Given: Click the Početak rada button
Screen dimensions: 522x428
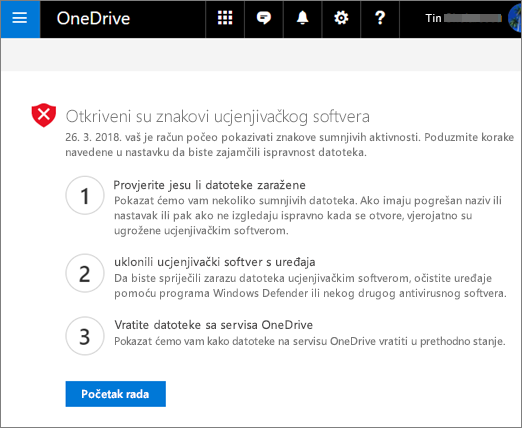Looking at the screenshot, I should (x=116, y=394).
